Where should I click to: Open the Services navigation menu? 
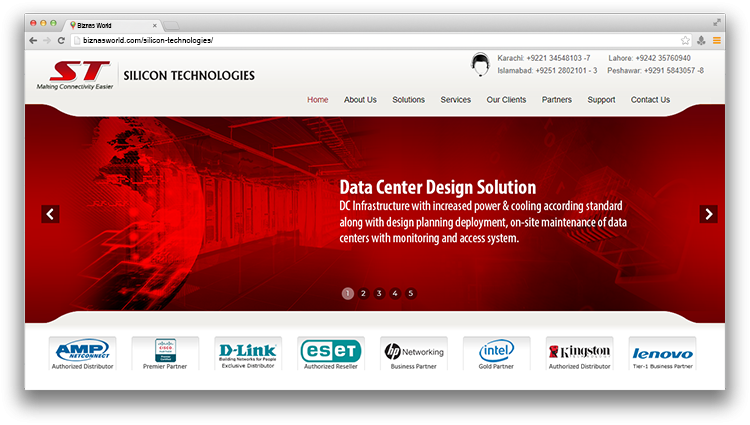pyautogui.click(x=456, y=100)
